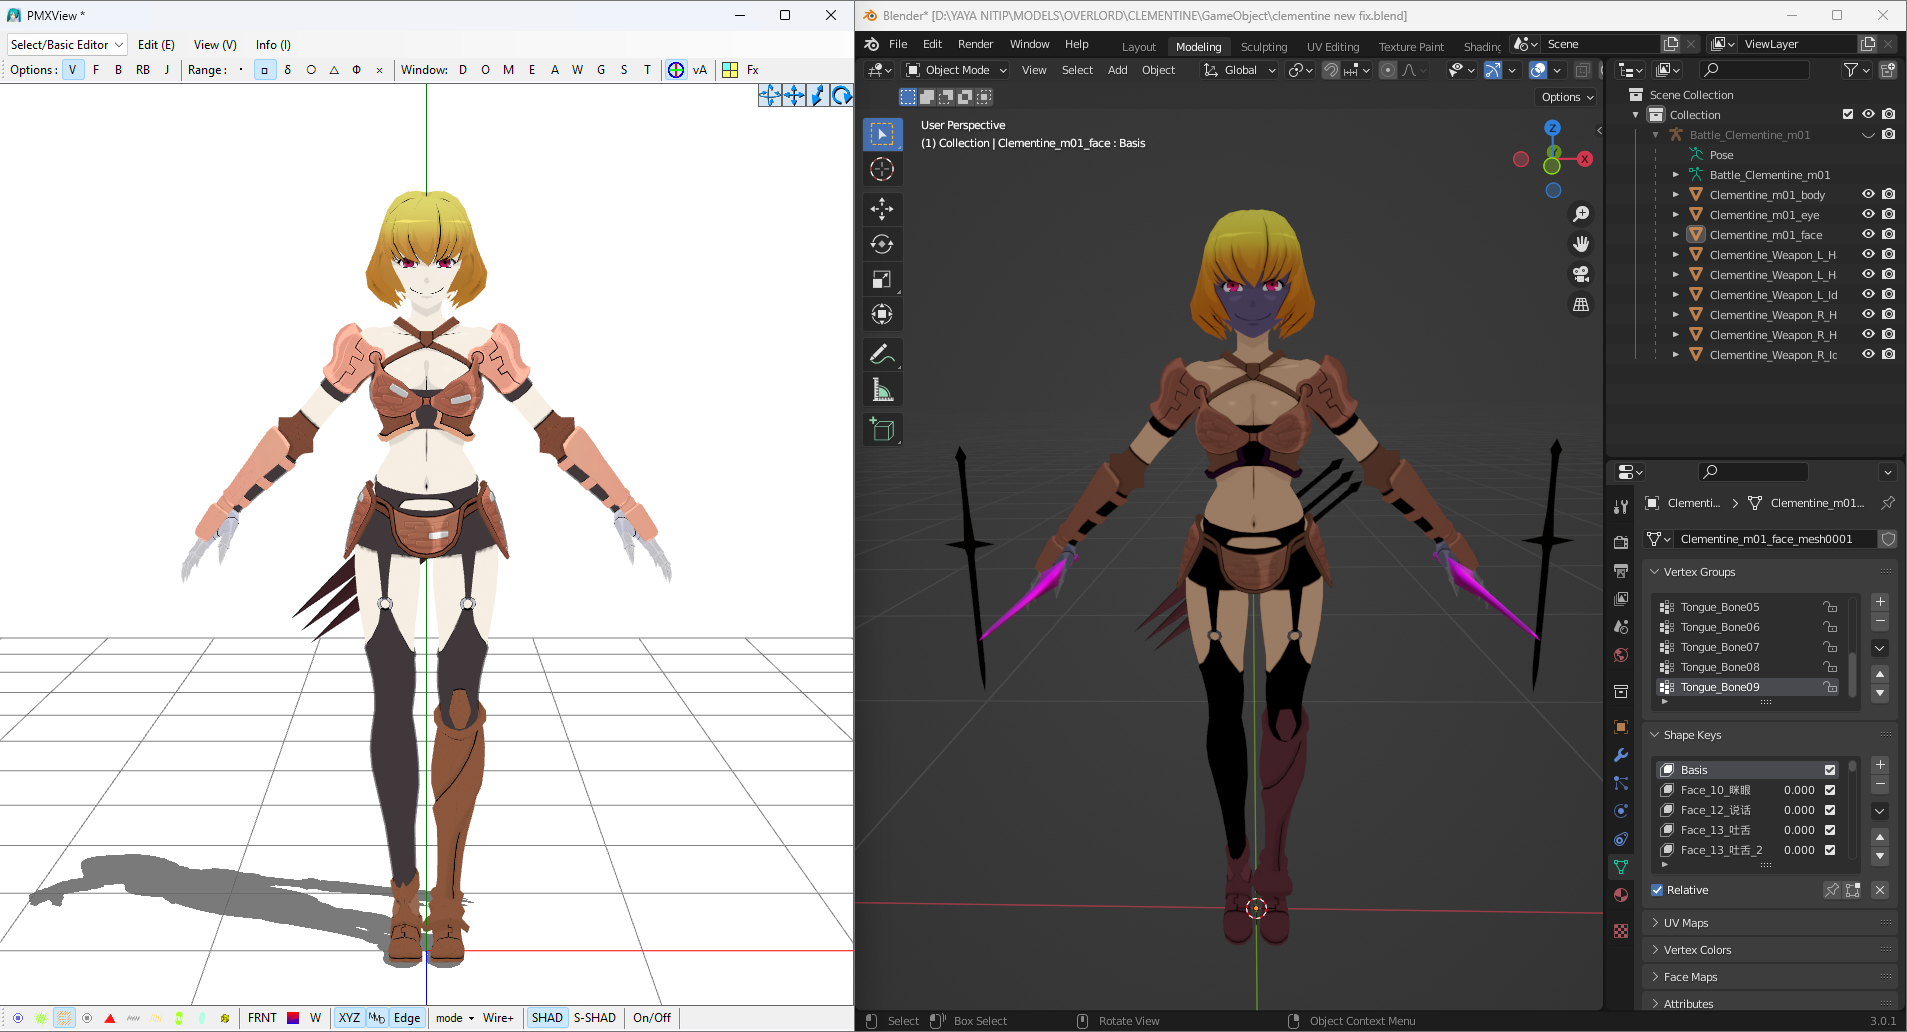Expand the UV Maps panel
The width and height of the screenshot is (1907, 1032).
pos(1686,923)
